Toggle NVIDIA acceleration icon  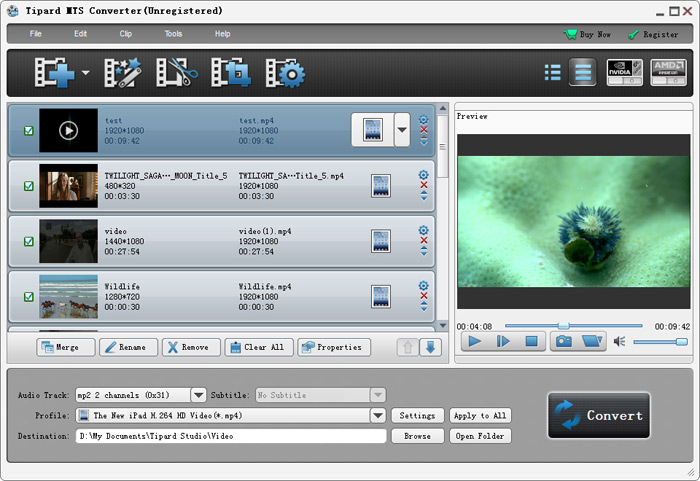625,72
